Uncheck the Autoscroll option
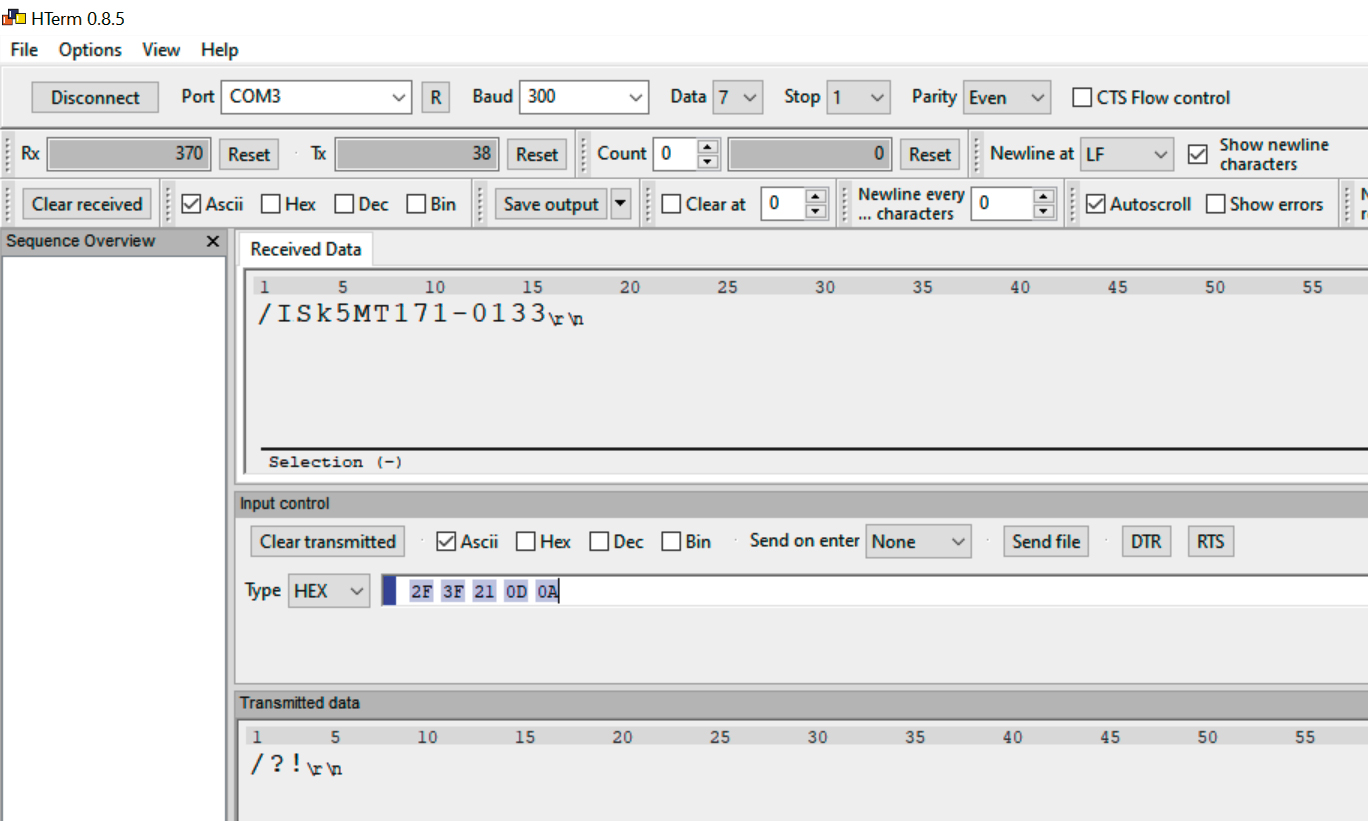1368x821 pixels. tap(1095, 204)
